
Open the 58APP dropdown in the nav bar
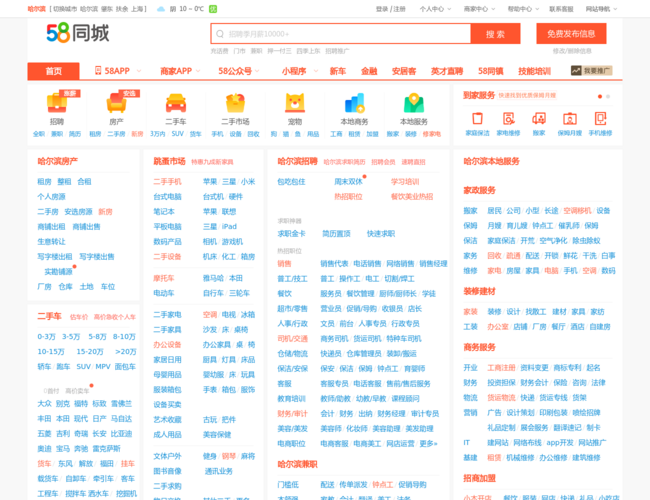click(x=118, y=71)
